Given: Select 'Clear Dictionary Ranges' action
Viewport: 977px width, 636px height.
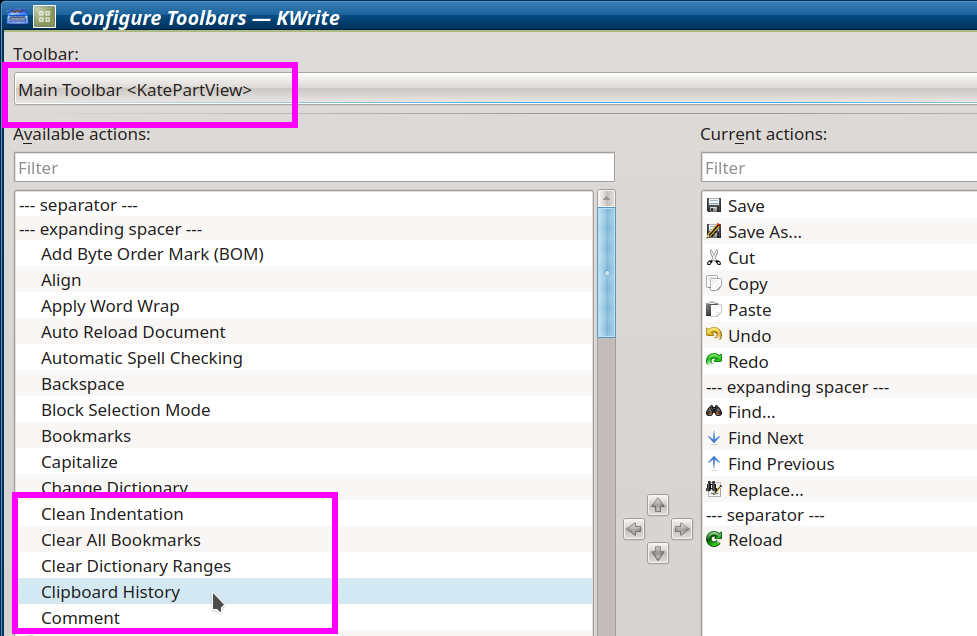Looking at the screenshot, I should point(305,566).
